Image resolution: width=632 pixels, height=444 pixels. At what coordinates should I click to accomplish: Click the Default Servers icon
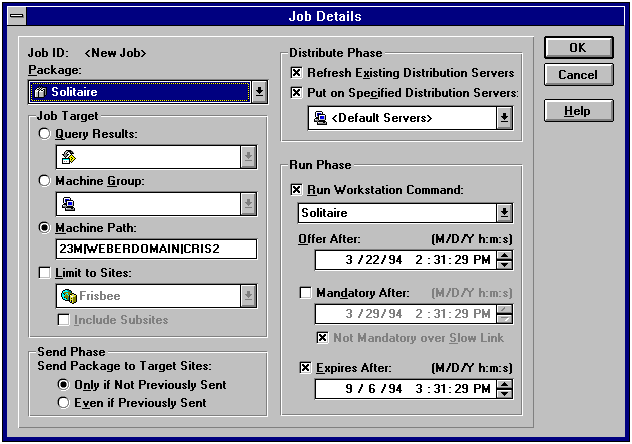(x=321, y=118)
